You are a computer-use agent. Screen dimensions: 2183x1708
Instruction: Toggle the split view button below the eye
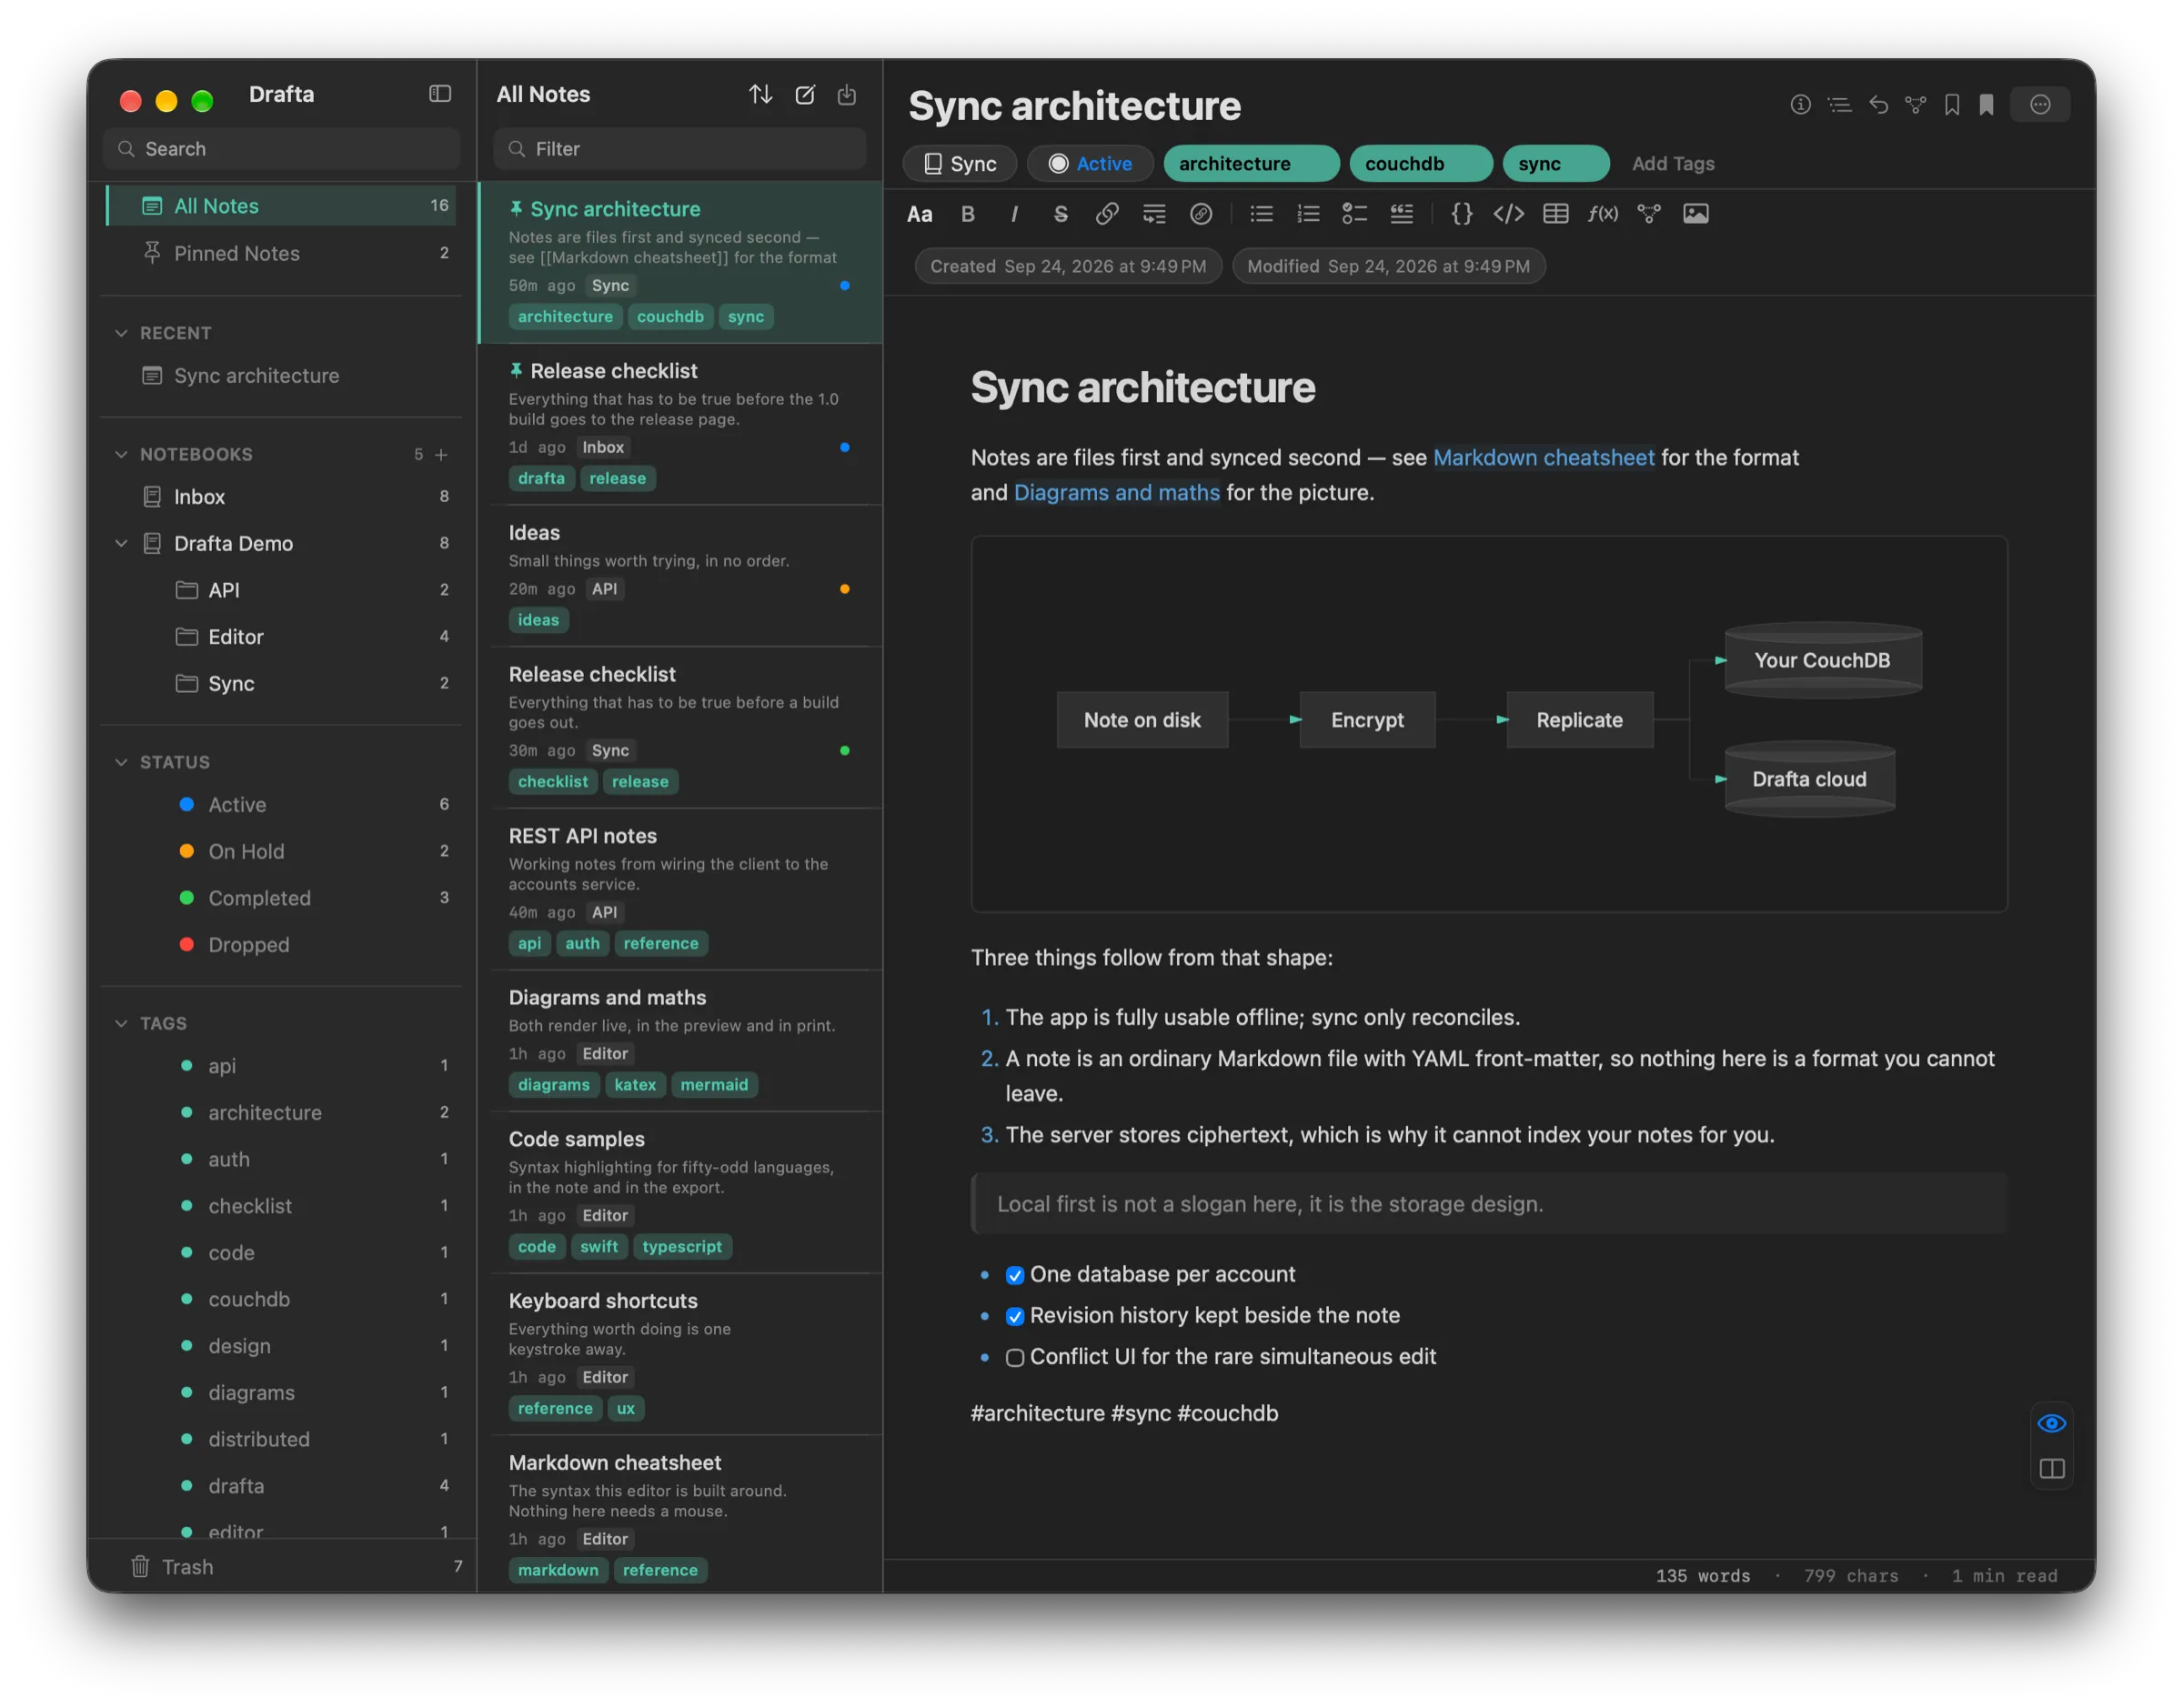tap(2051, 1469)
